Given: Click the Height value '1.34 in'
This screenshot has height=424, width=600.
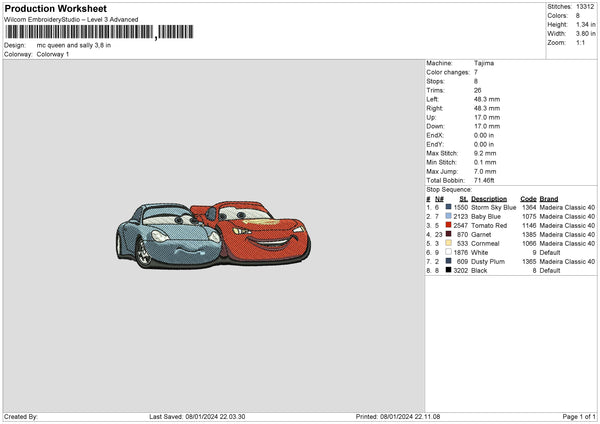Looking at the screenshot, I should [585, 24].
